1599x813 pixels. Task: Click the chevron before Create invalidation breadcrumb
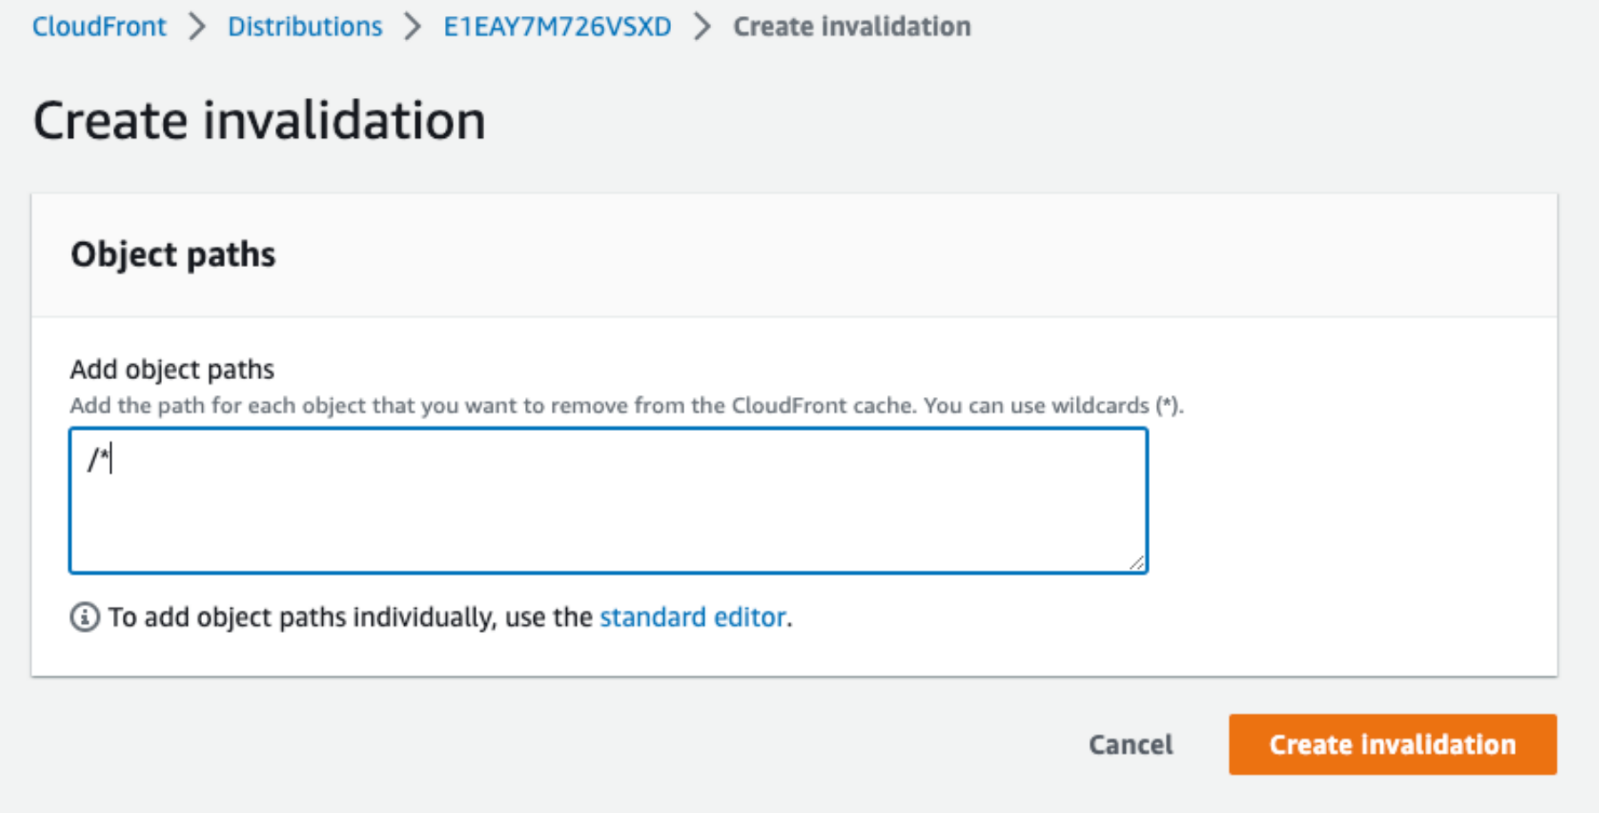[702, 27]
